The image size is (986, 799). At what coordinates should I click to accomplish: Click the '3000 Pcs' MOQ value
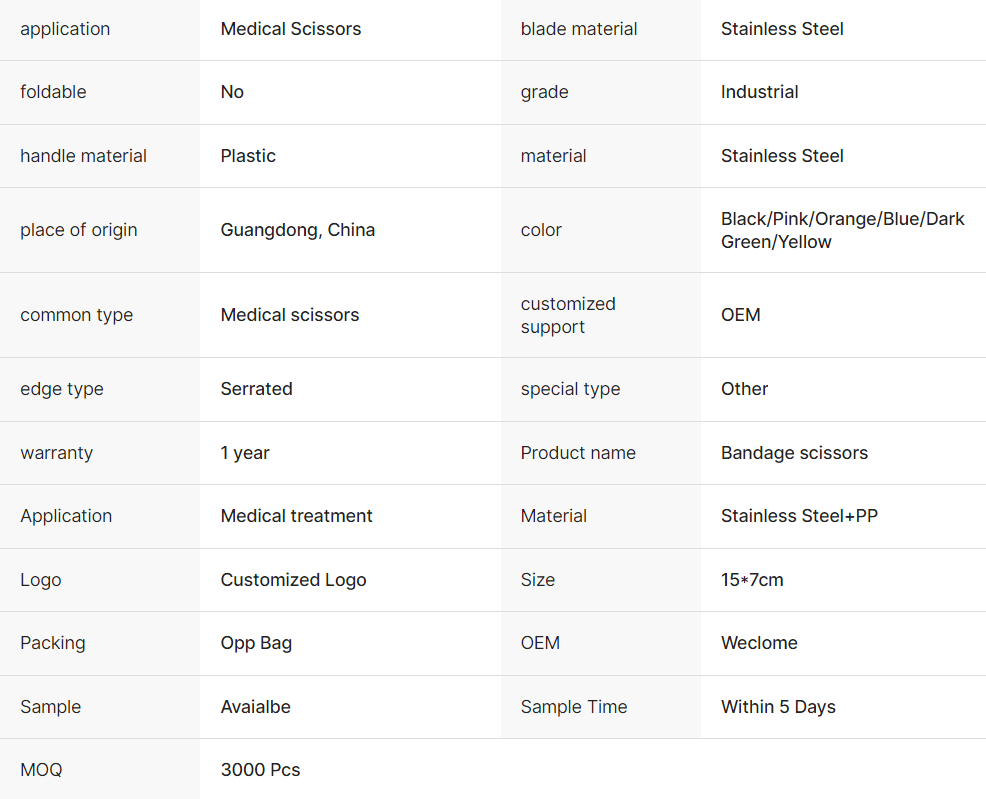point(260,770)
